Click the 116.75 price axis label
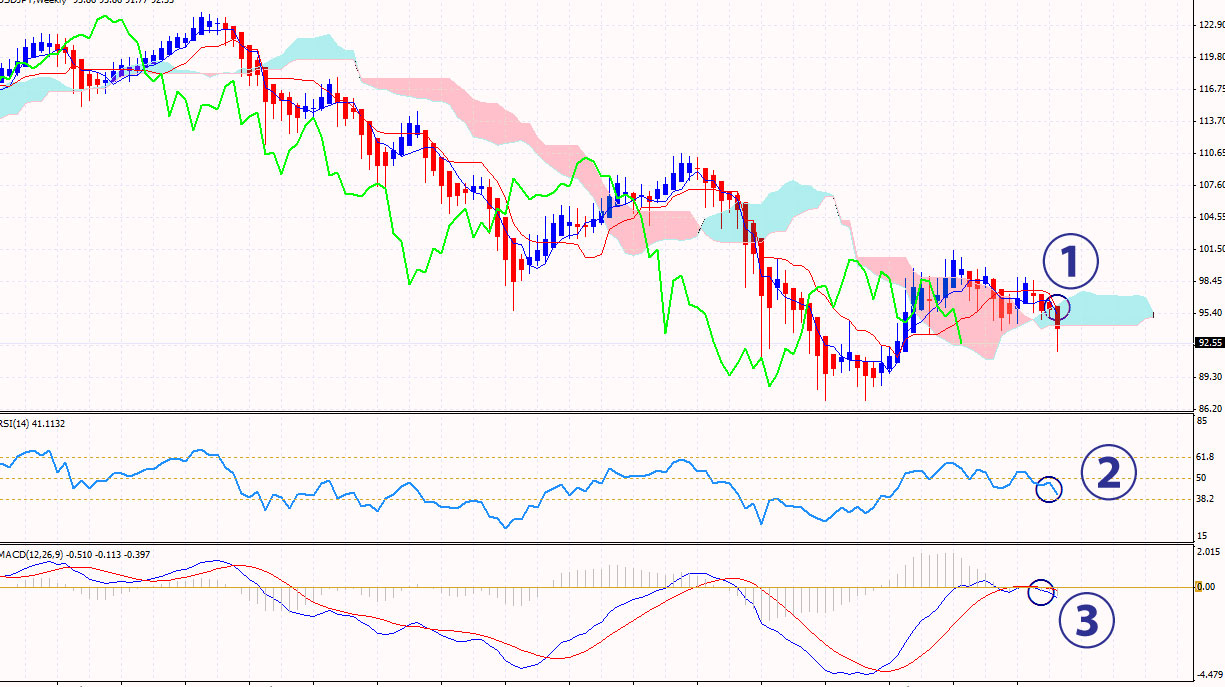 [x=1210, y=89]
